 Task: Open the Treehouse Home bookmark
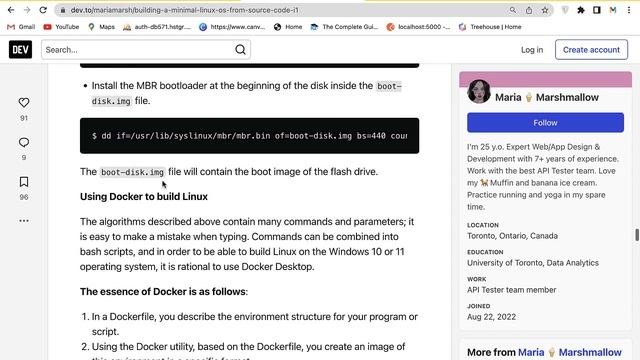[x=490, y=27]
